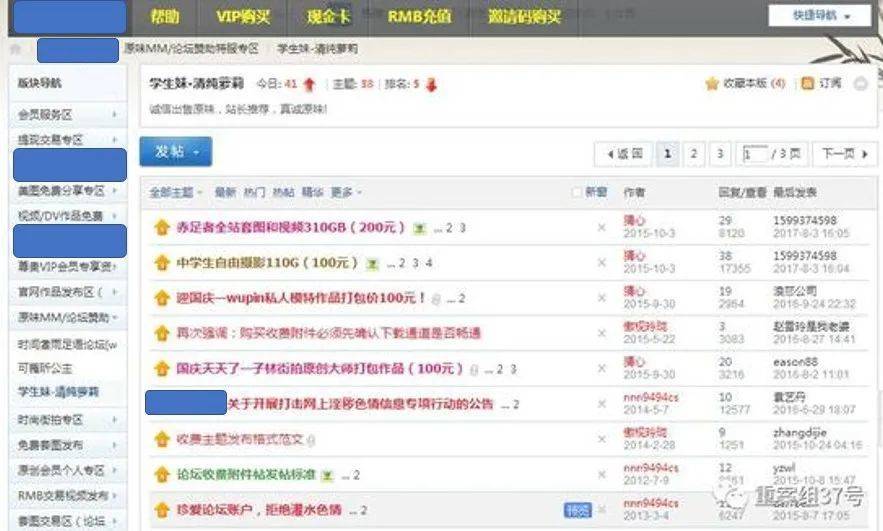The height and width of the screenshot is (531, 883).
Task: Switch to the 最新 filter tab
Action: (225, 193)
